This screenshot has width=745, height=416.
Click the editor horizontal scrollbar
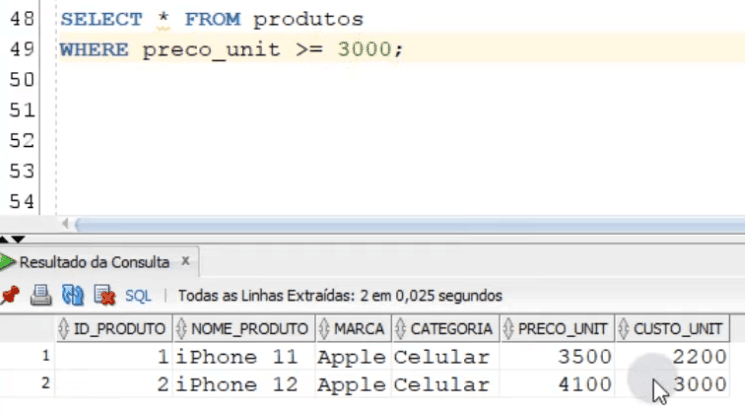pyautogui.click(x=410, y=224)
